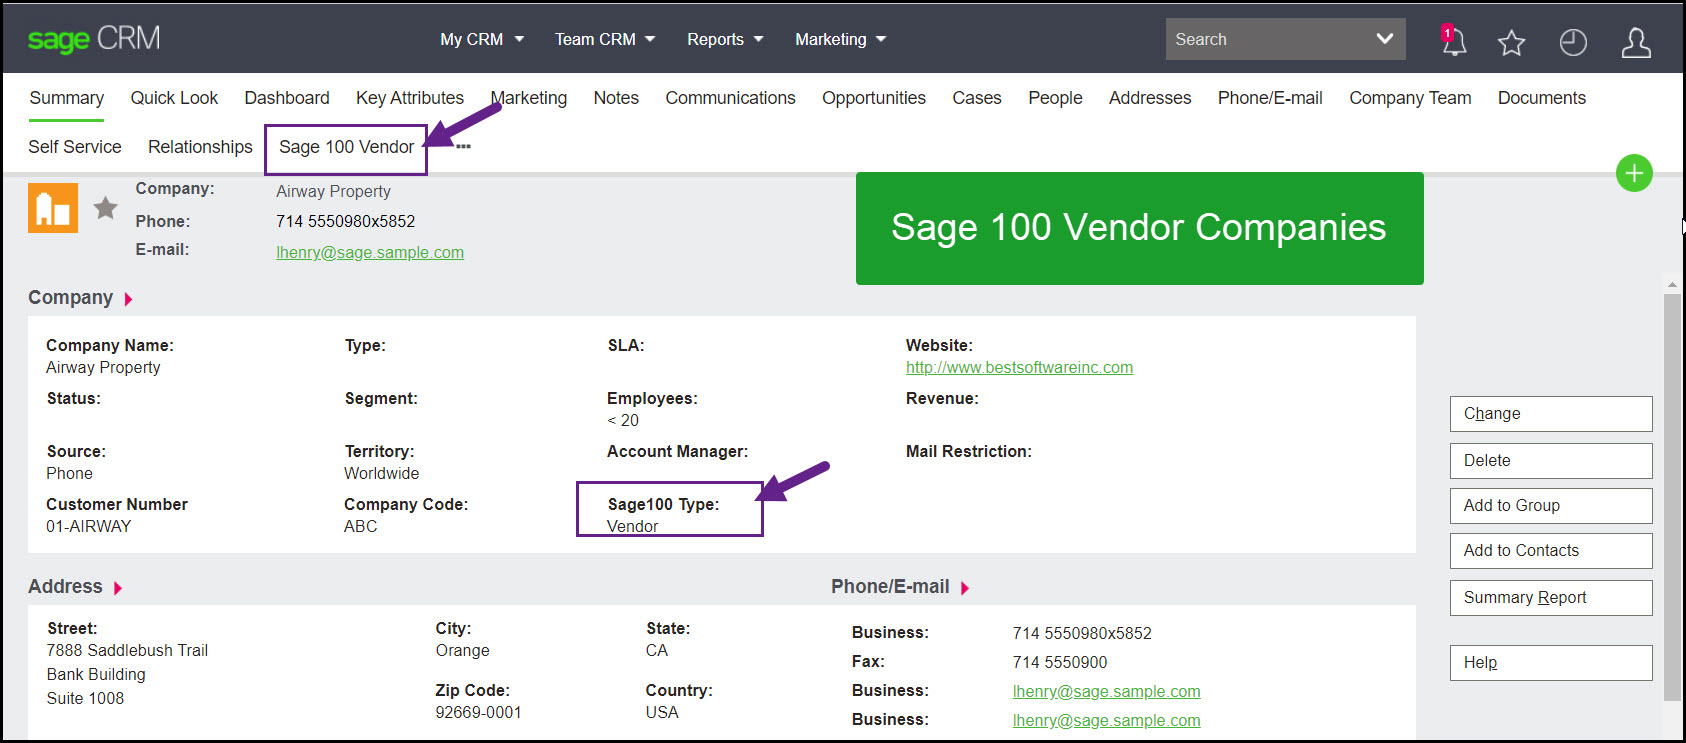Expand the My CRM menu
This screenshot has width=1686, height=743.
point(482,39)
